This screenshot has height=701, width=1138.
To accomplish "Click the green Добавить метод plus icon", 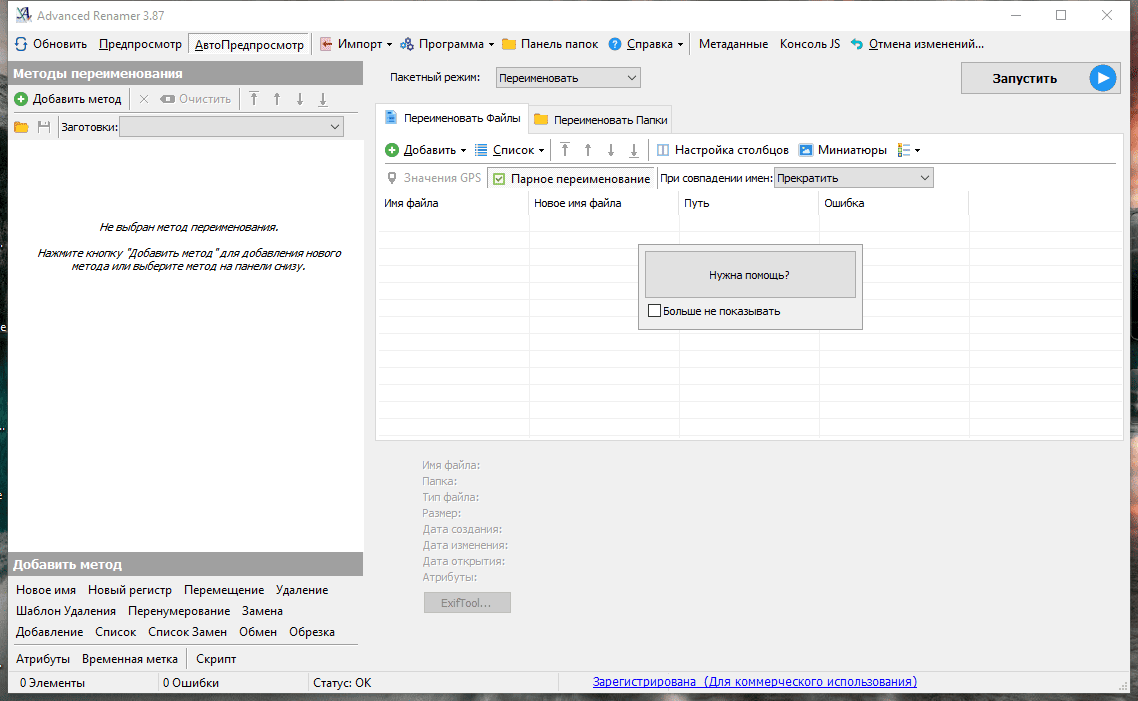I will pos(21,99).
